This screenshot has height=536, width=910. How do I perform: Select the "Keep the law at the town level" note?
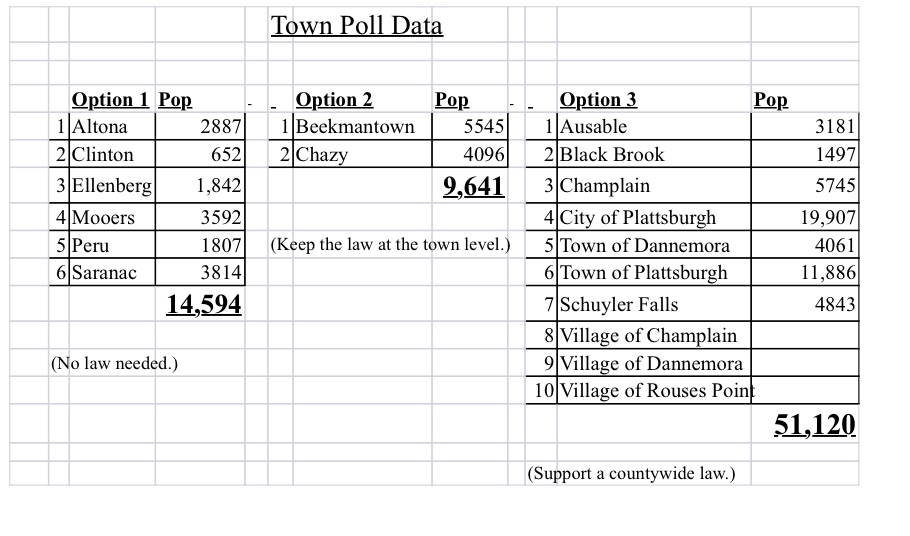(390, 245)
